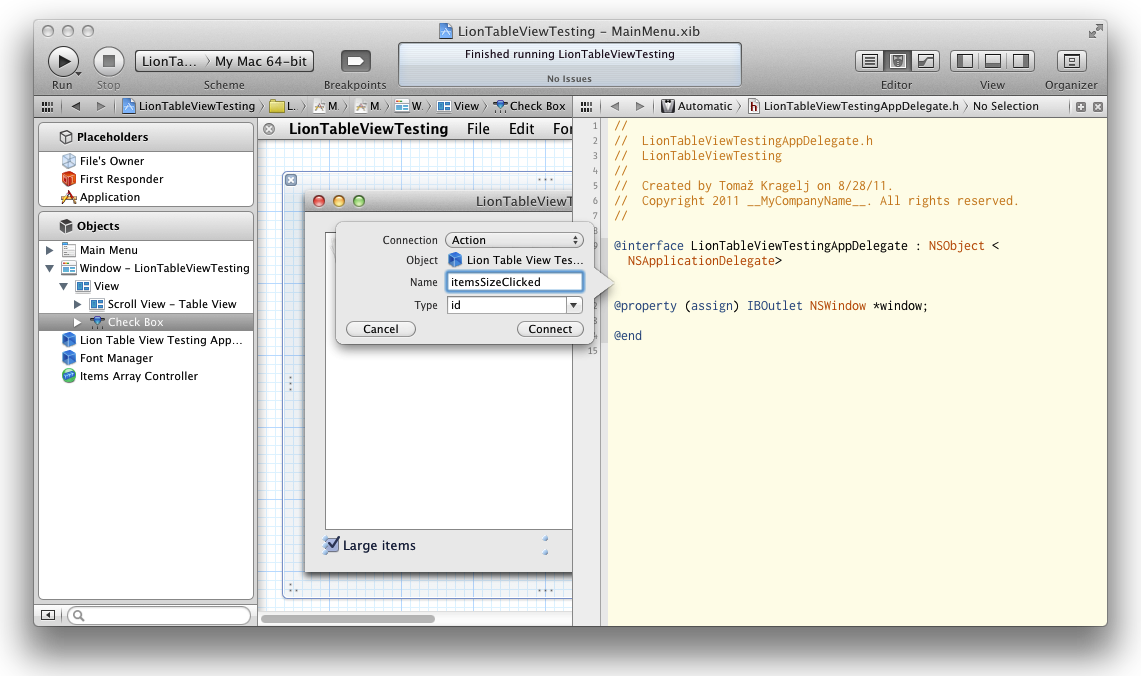1141x676 pixels.
Task: Open related files icon in assistant editor jump bar
Action: 587,106
